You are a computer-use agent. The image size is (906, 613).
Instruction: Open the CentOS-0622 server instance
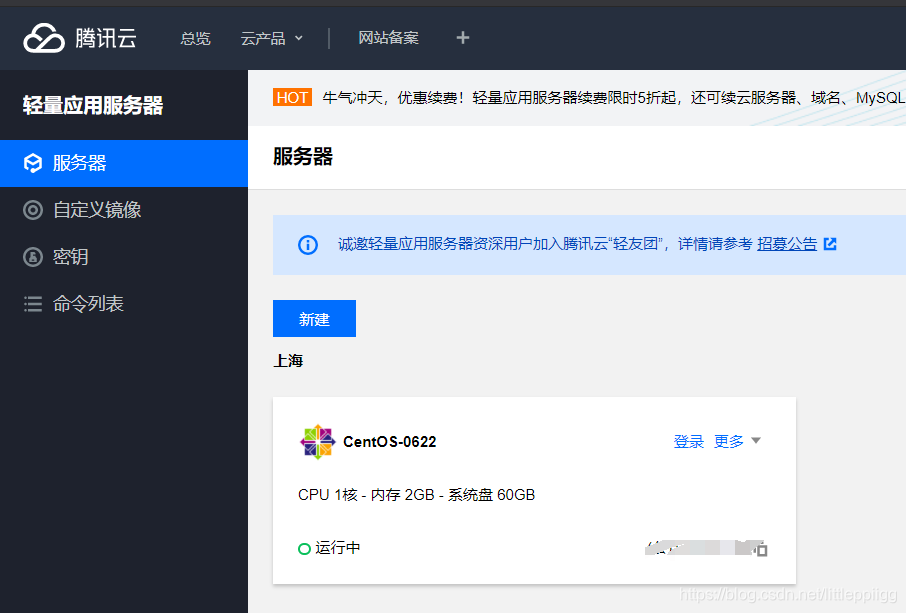click(x=389, y=442)
